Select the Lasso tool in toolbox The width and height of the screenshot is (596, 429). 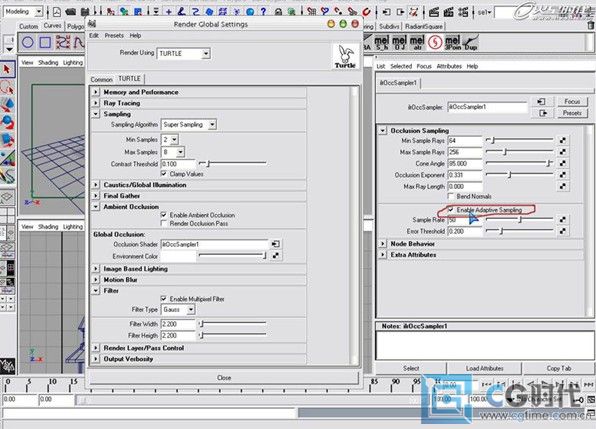coord(7,87)
